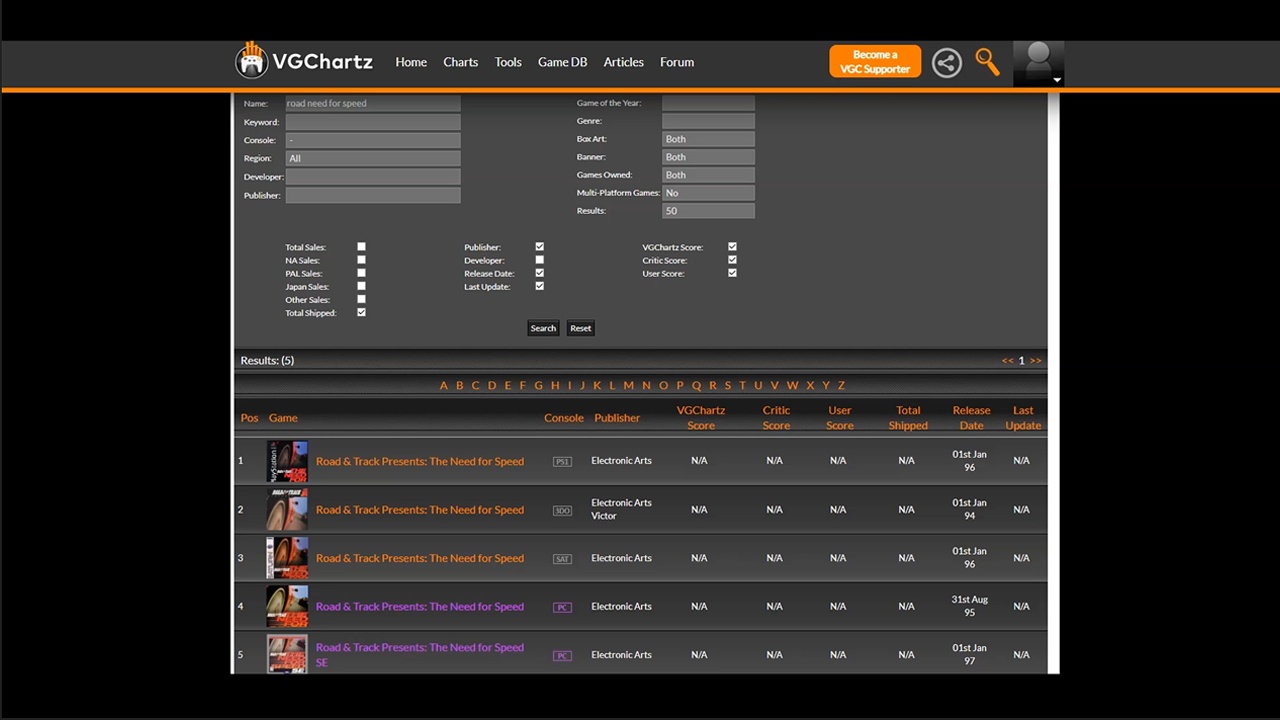Open the Region dropdown set to All

coord(373,158)
